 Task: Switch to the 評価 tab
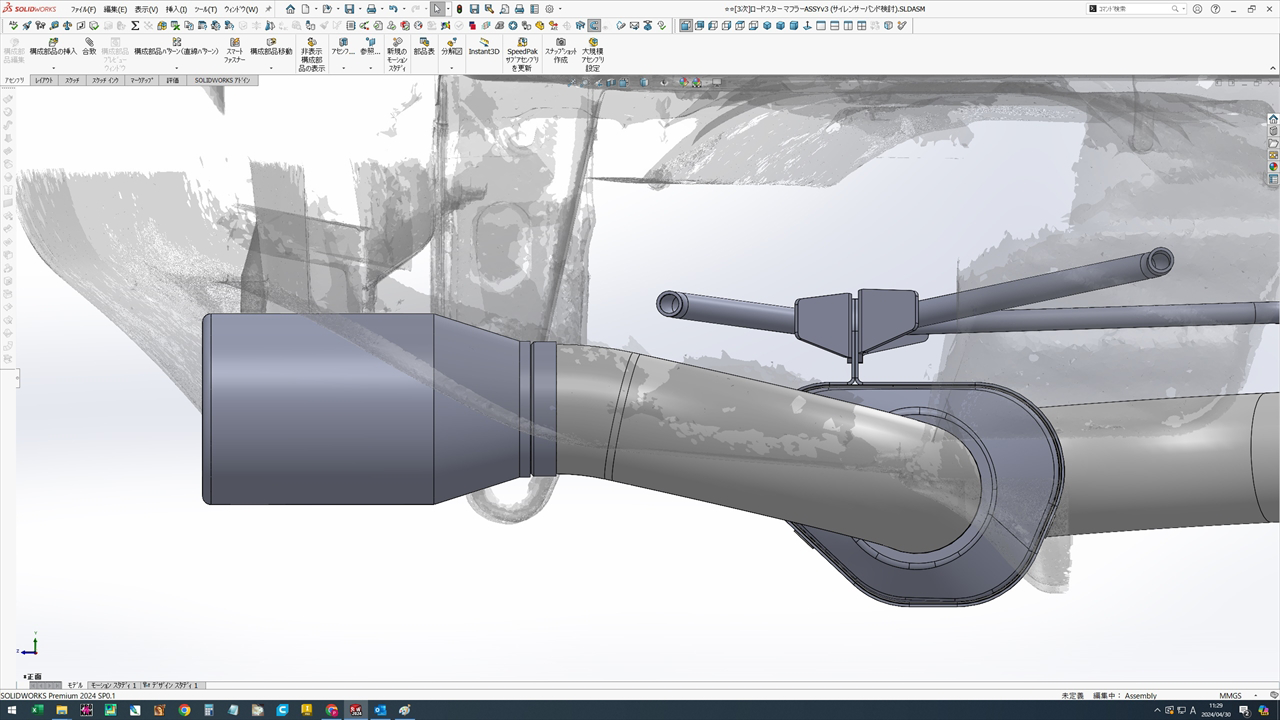pyautogui.click(x=173, y=80)
